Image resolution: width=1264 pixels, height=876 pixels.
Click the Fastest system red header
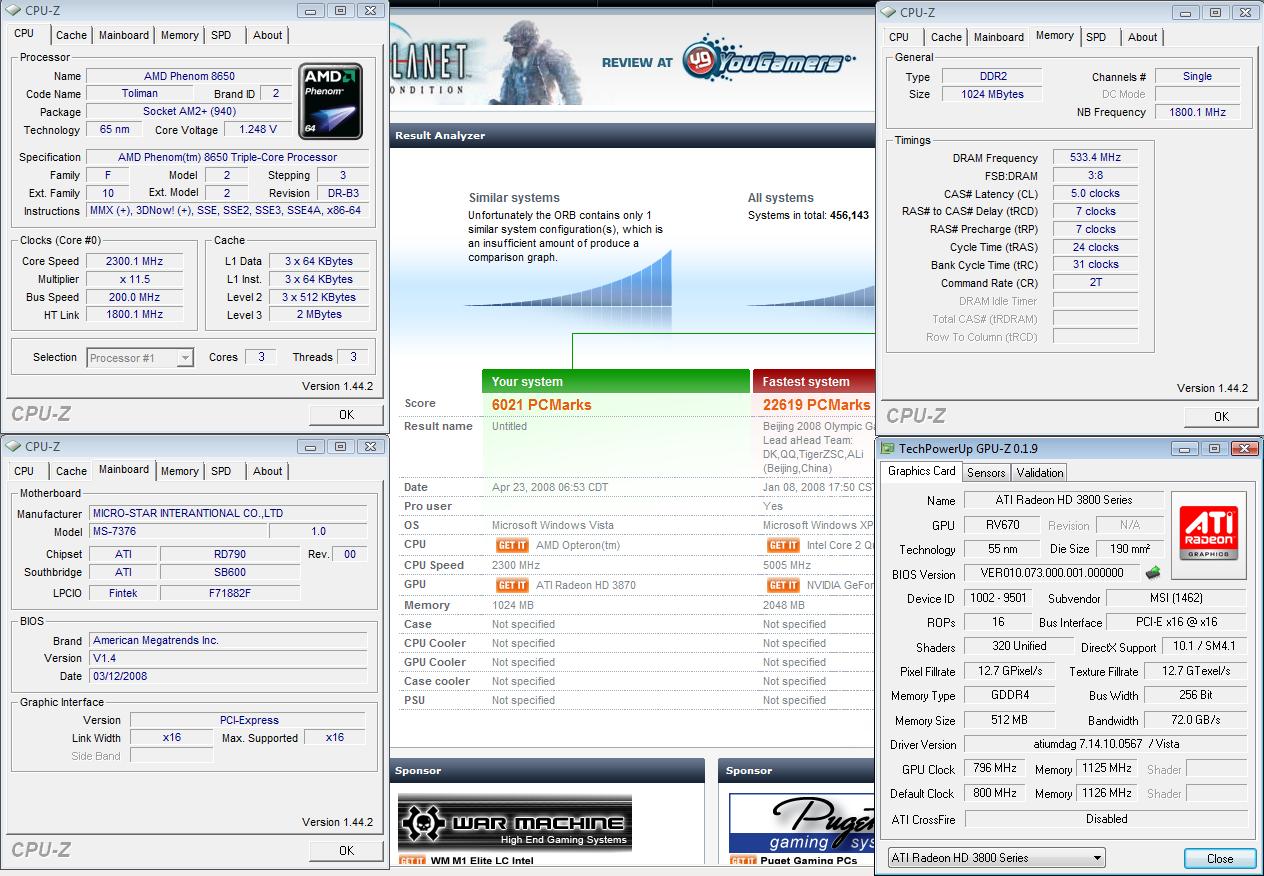814,381
